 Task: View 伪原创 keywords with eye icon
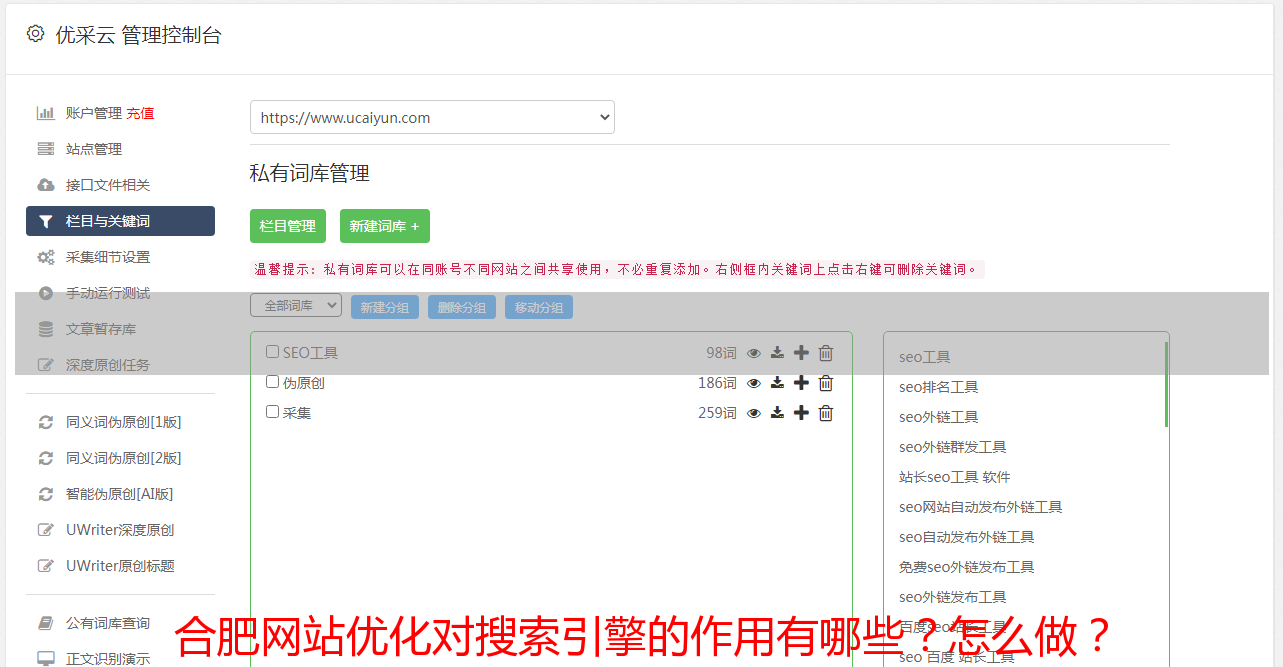754,383
